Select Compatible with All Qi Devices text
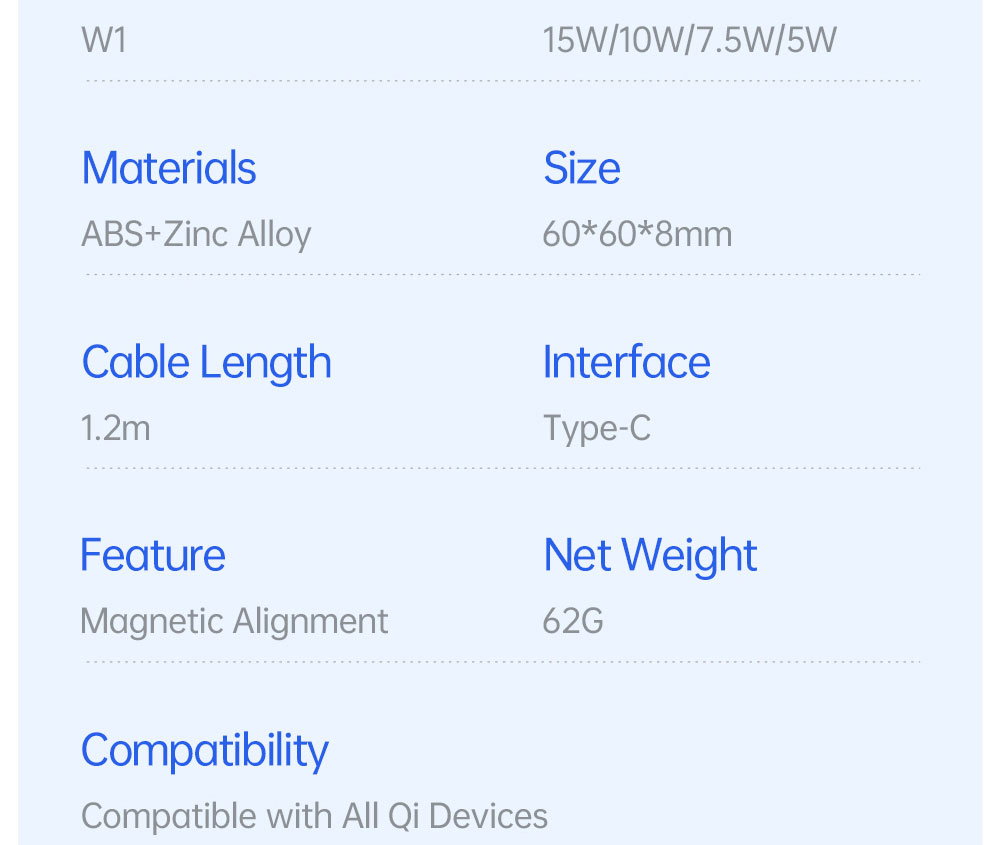 click(314, 816)
